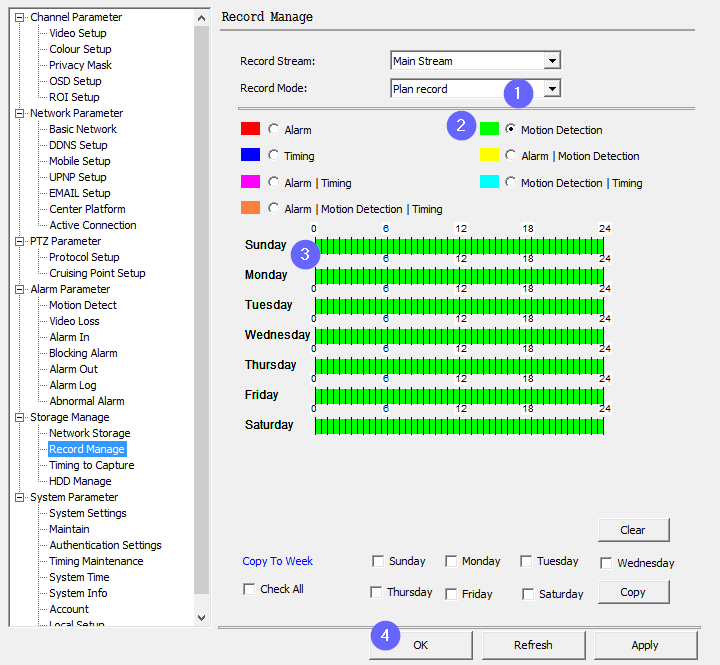This screenshot has width=720, height=665.
Task: Click the Sunday schedule time bar
Action: 459,246
